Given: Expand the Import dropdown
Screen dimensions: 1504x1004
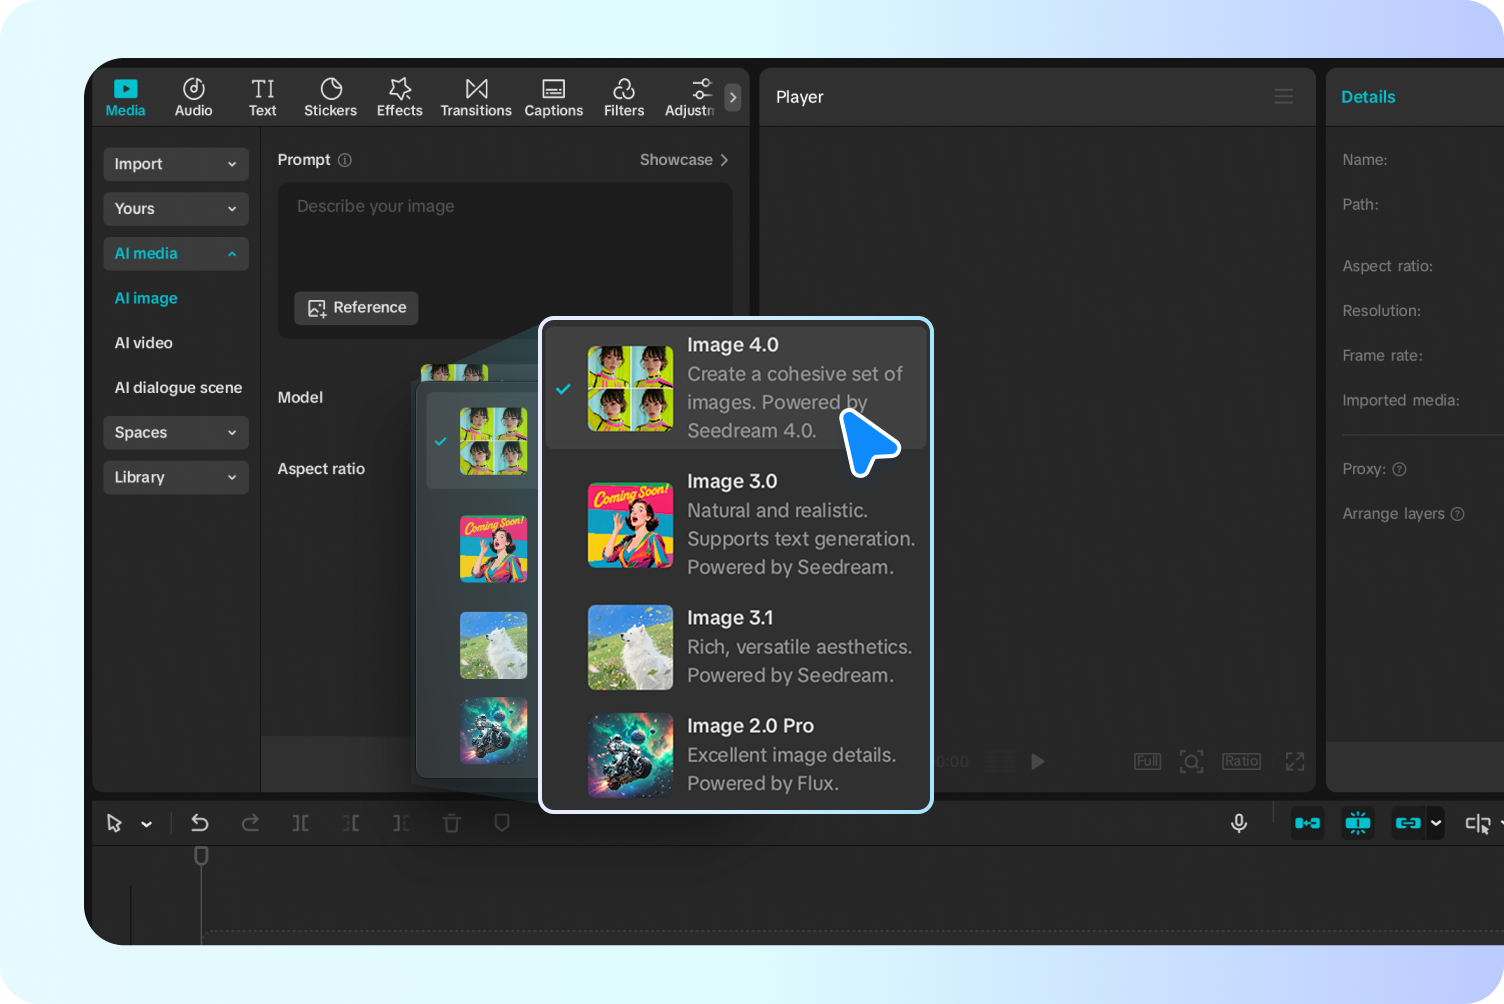Looking at the screenshot, I should point(176,164).
